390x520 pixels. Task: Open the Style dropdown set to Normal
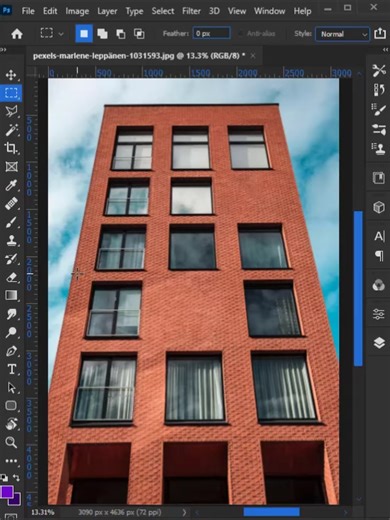(x=342, y=34)
